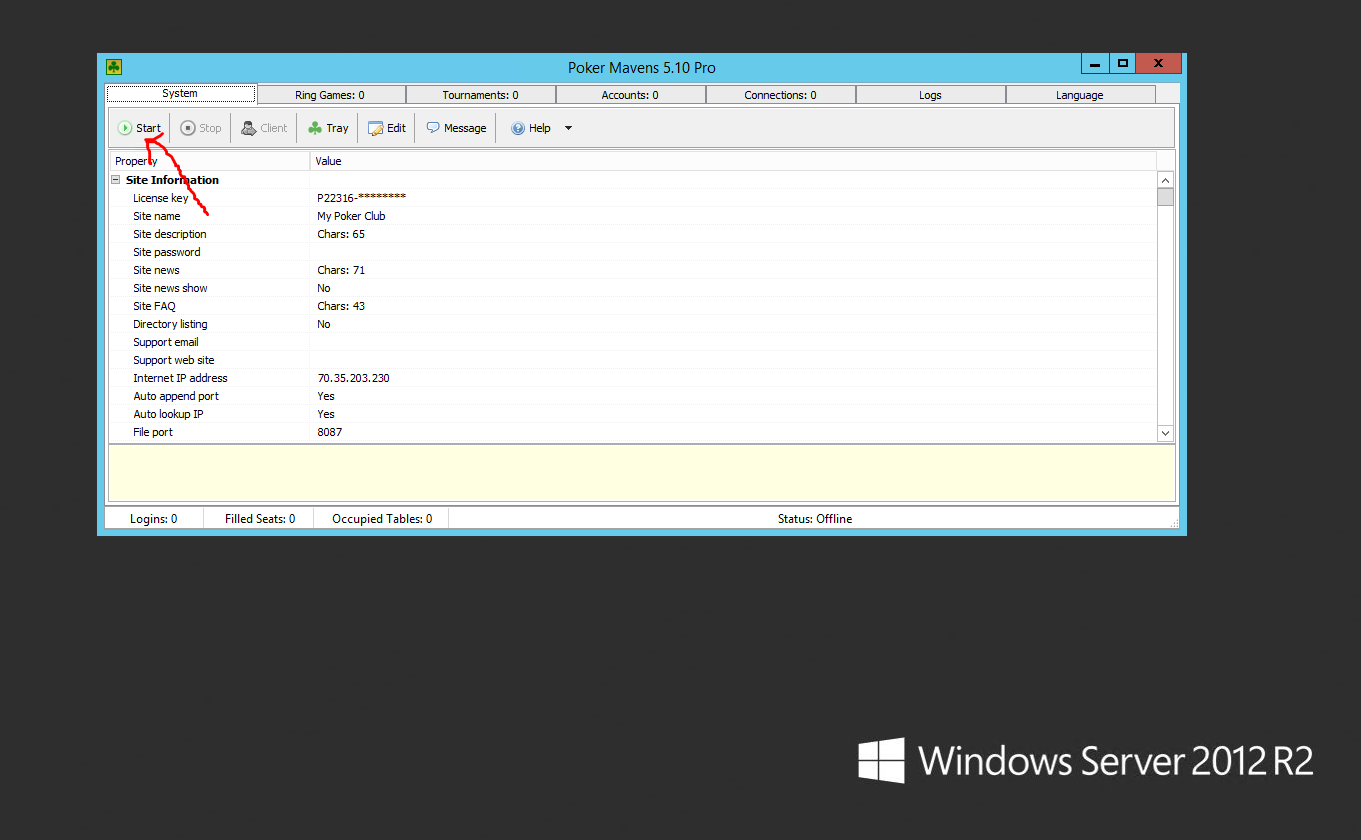1361x840 pixels.
Task: Click the property list scroll down arrow
Action: [1165, 433]
